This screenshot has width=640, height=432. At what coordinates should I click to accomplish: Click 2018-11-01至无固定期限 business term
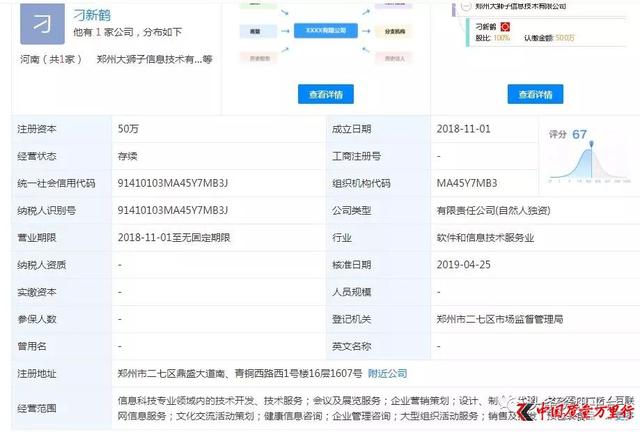174,238
